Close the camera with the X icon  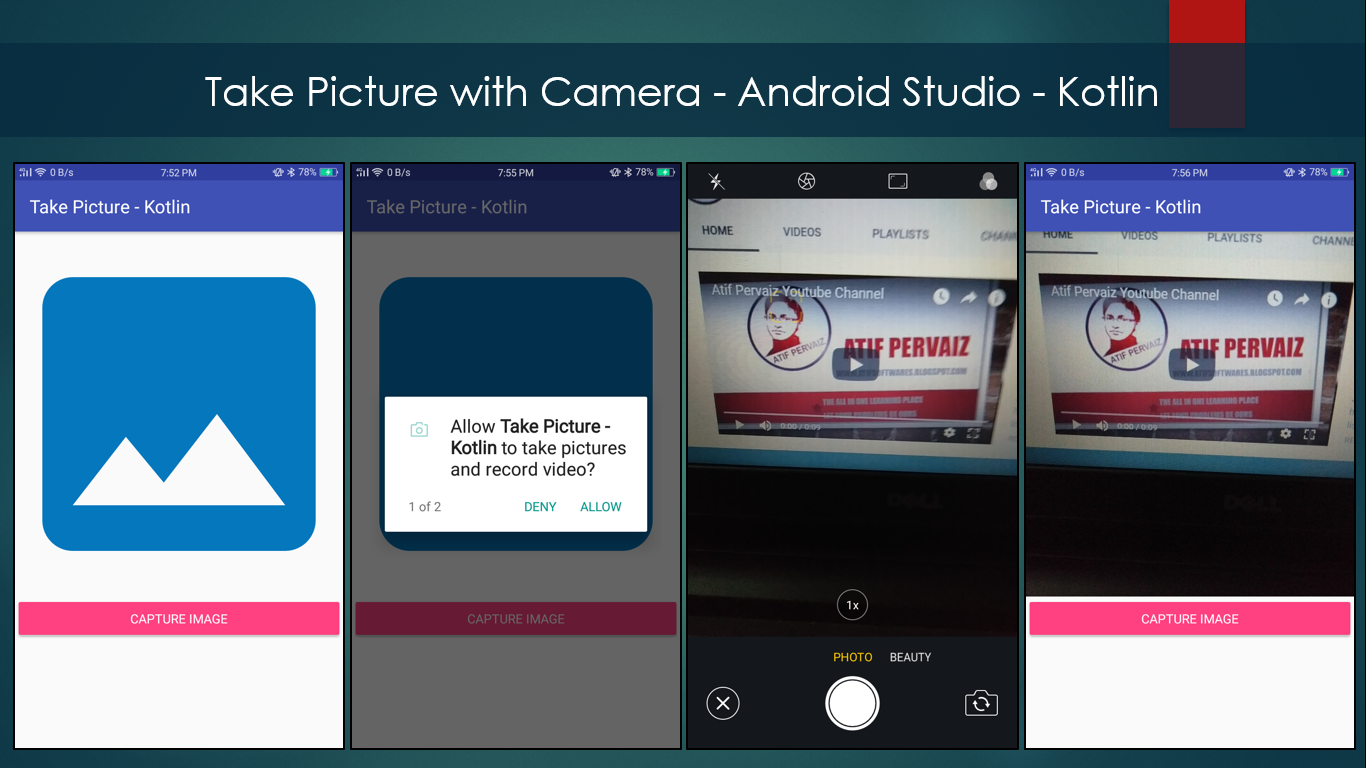pyautogui.click(x=723, y=703)
